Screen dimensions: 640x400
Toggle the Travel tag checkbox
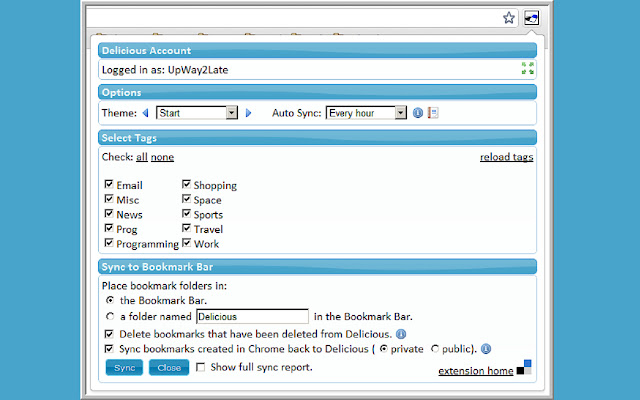point(187,228)
